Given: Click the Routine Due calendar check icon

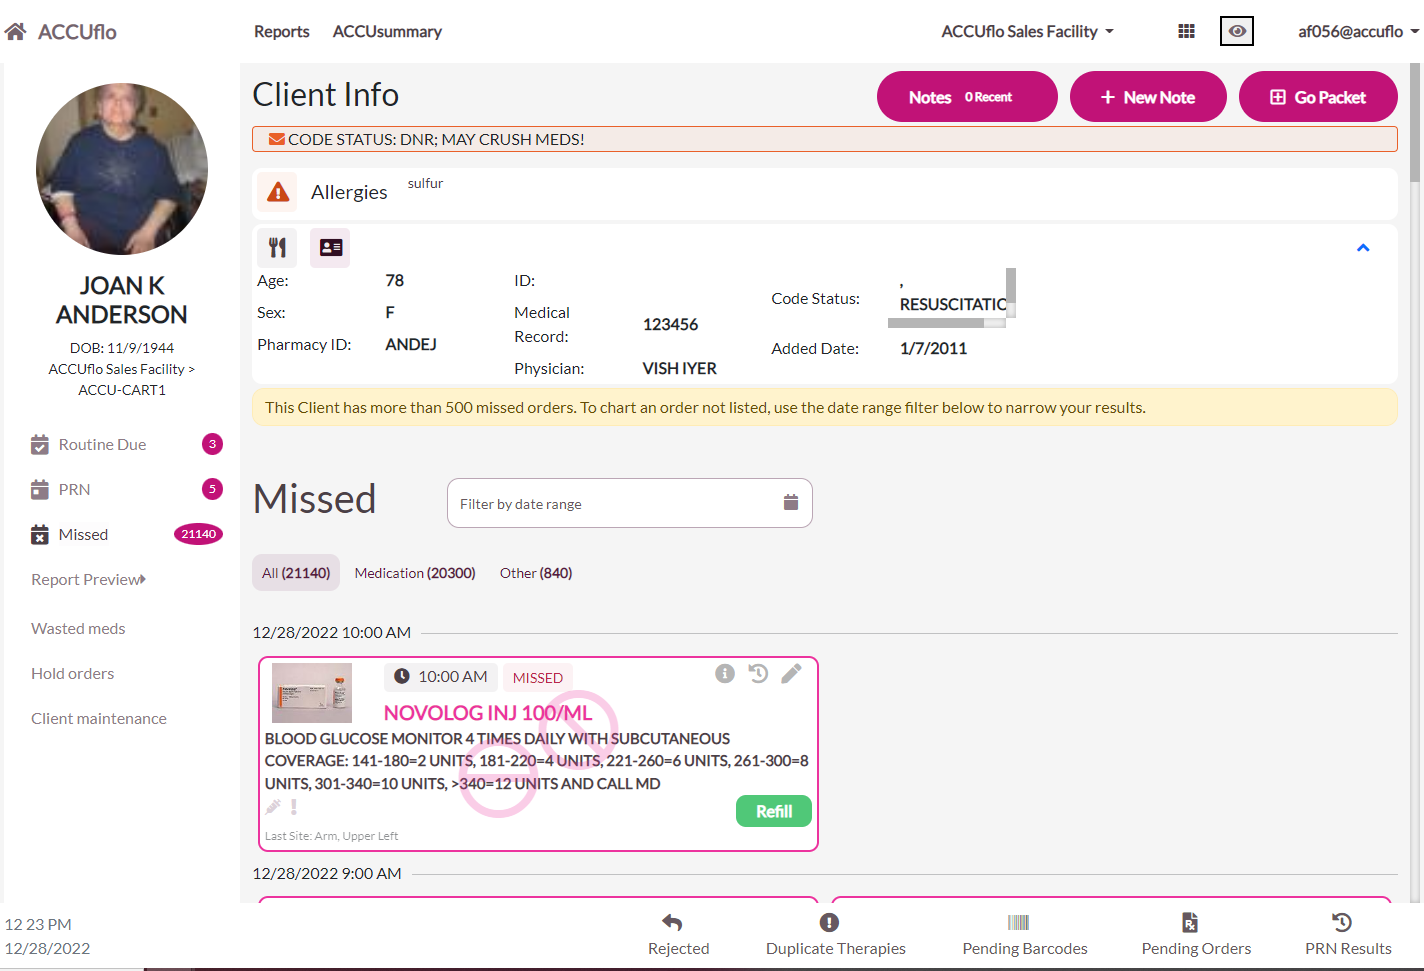Looking at the screenshot, I should pos(40,444).
